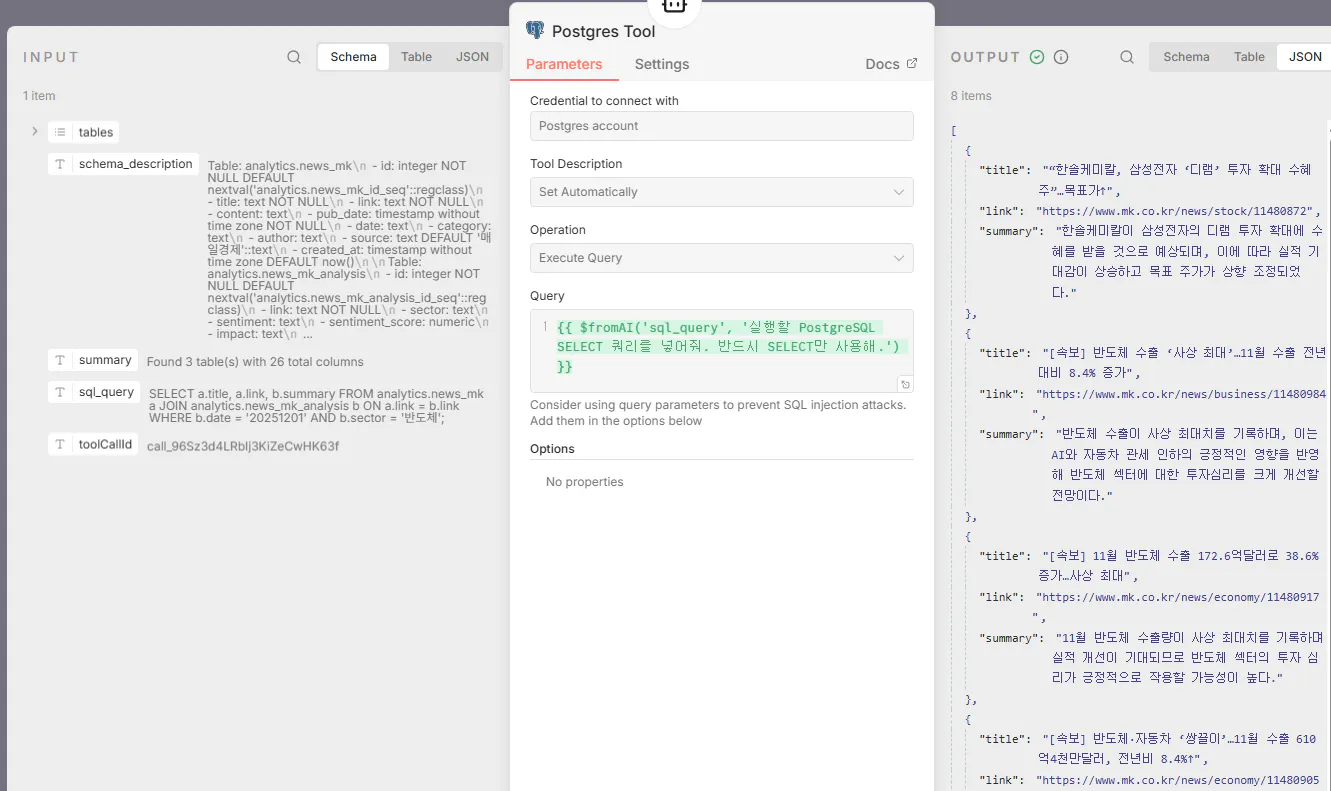Click the text-type icon on schema_description
Image resolution: width=1331 pixels, height=791 pixels.
[x=60, y=164]
